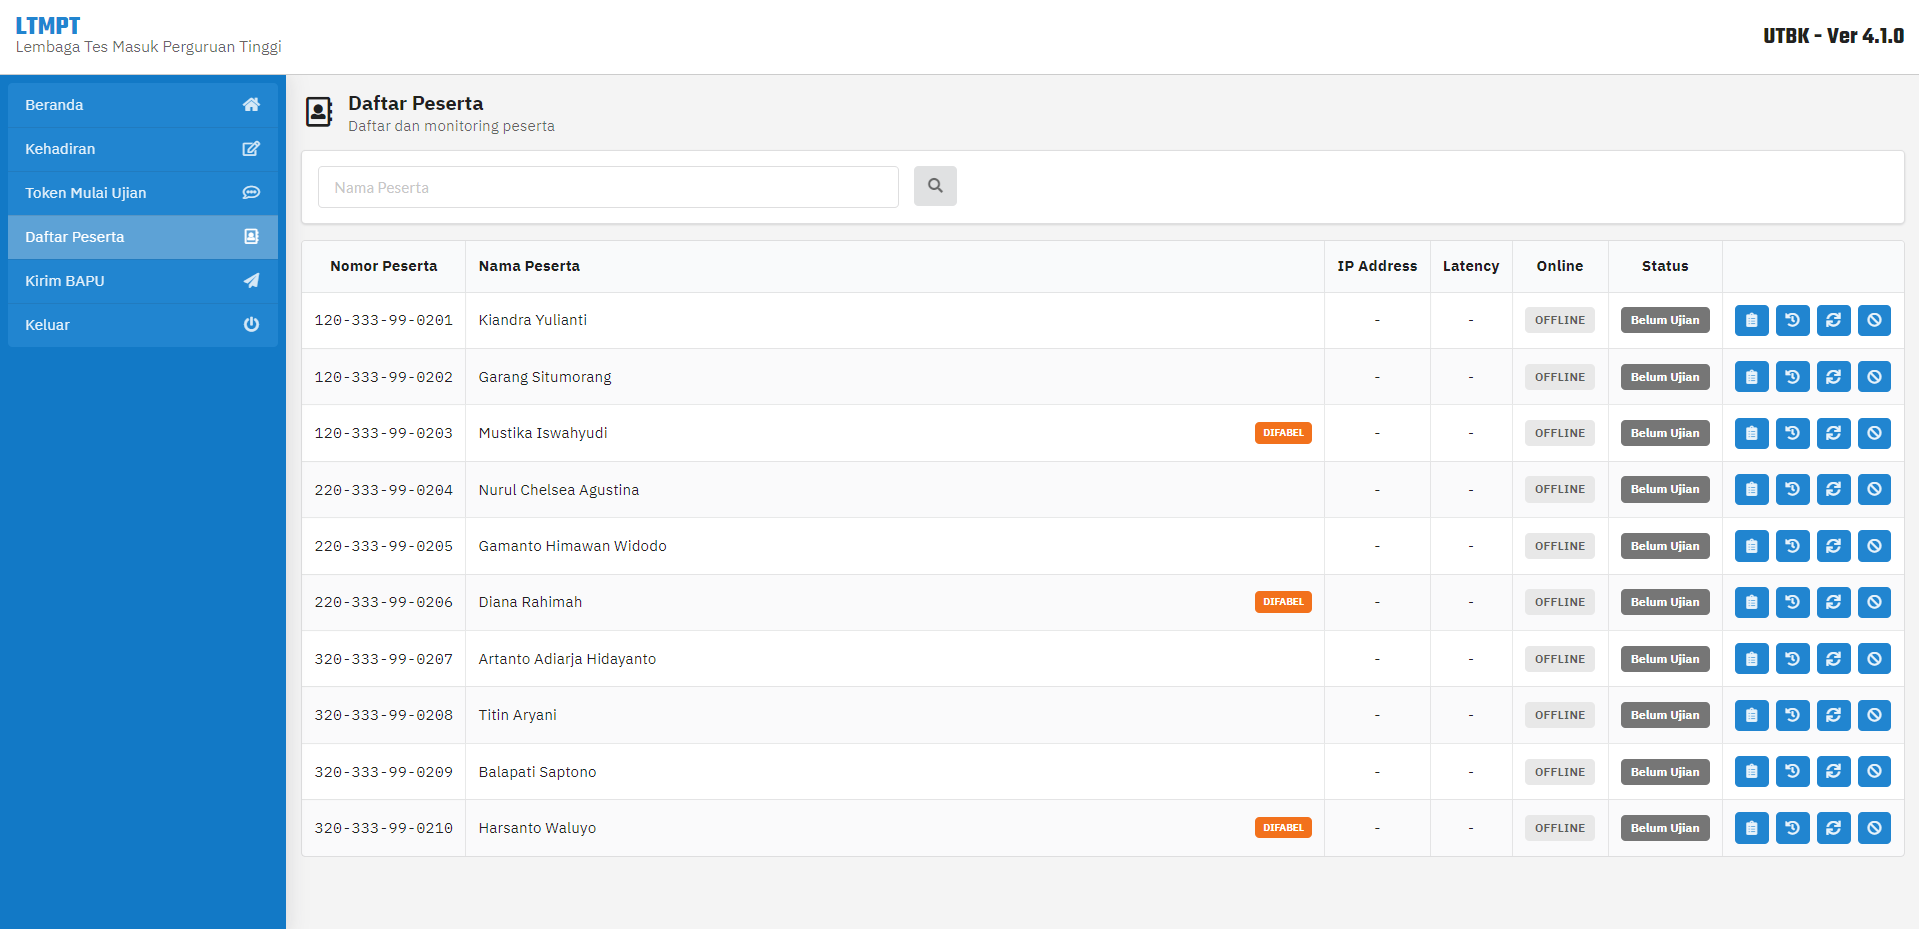Image resolution: width=1919 pixels, height=929 pixels.
Task: Click history reset icon for Garang Situmorang
Action: pos(1792,377)
